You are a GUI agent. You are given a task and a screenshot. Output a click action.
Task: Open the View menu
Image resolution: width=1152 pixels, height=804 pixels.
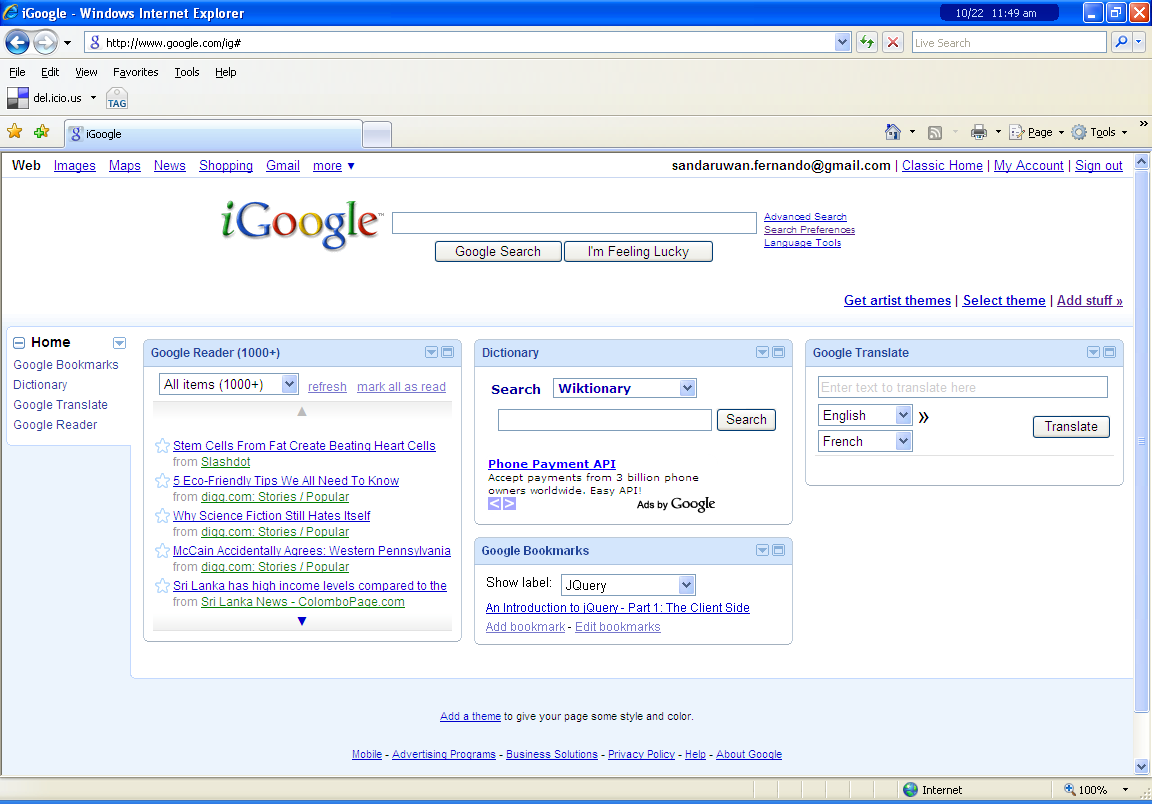86,72
